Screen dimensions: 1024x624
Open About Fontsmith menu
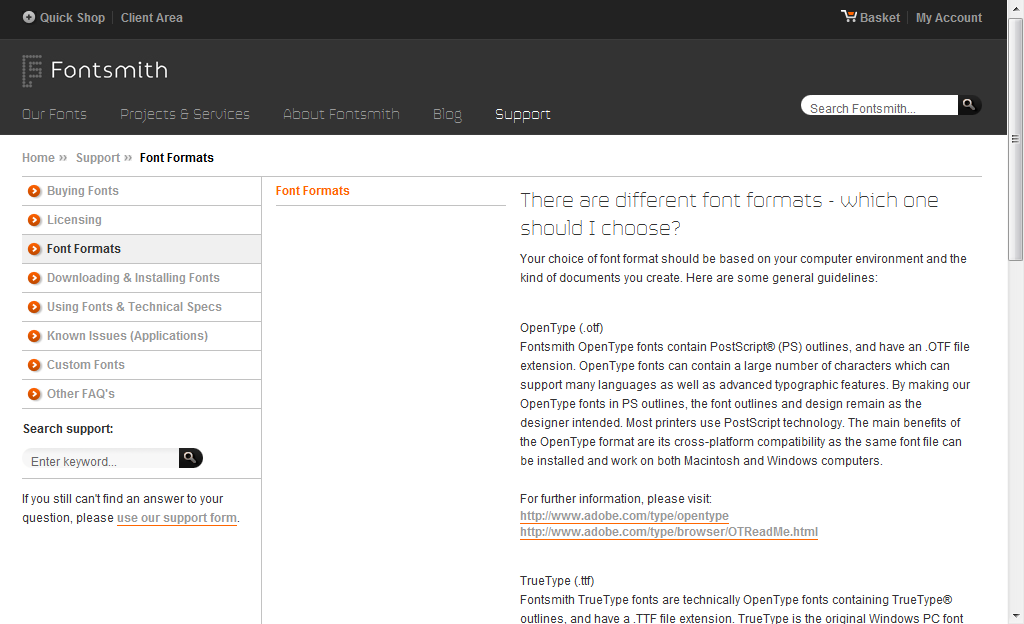[x=341, y=114]
